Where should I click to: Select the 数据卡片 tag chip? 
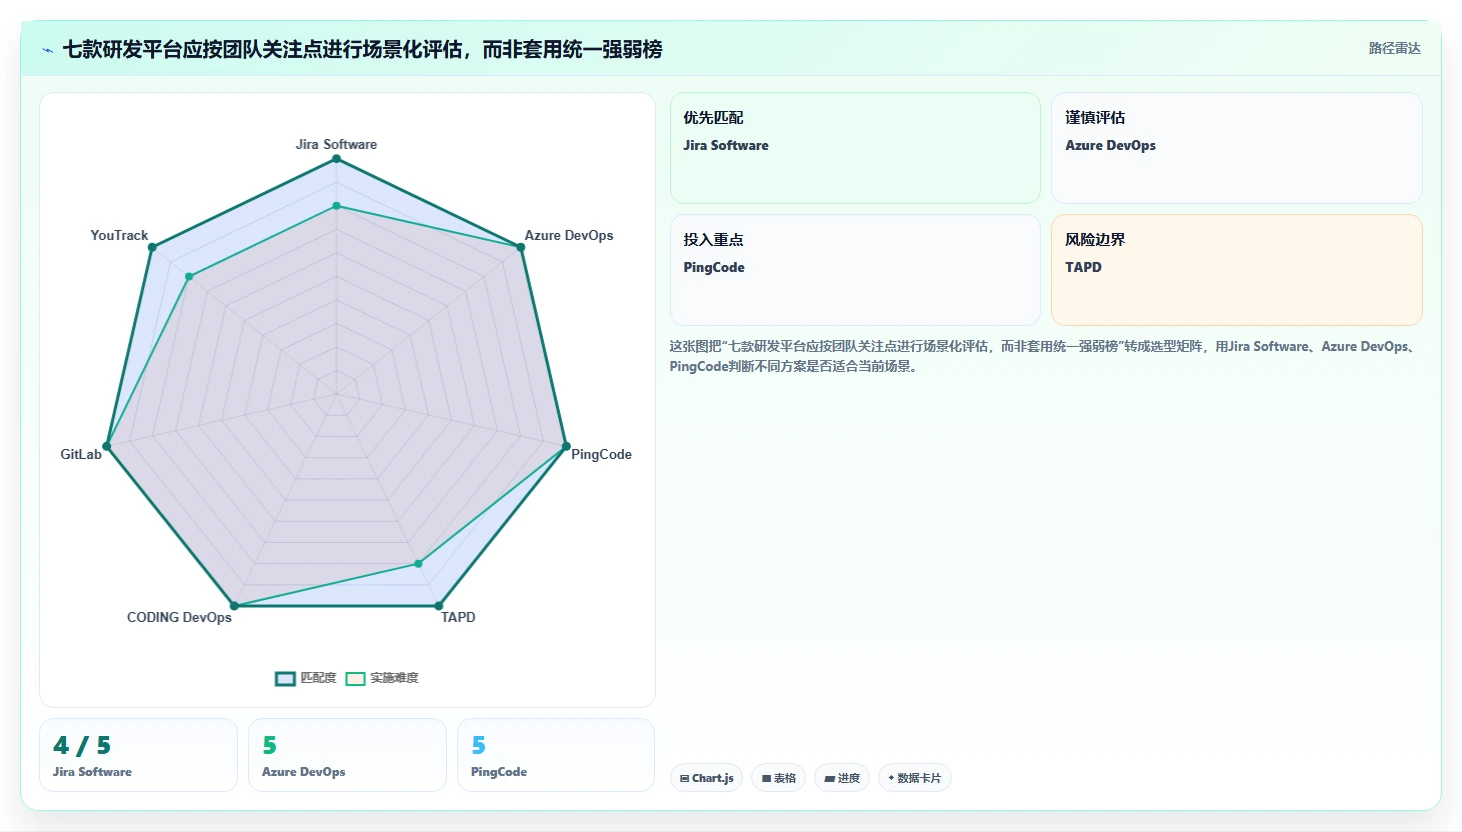point(914,778)
